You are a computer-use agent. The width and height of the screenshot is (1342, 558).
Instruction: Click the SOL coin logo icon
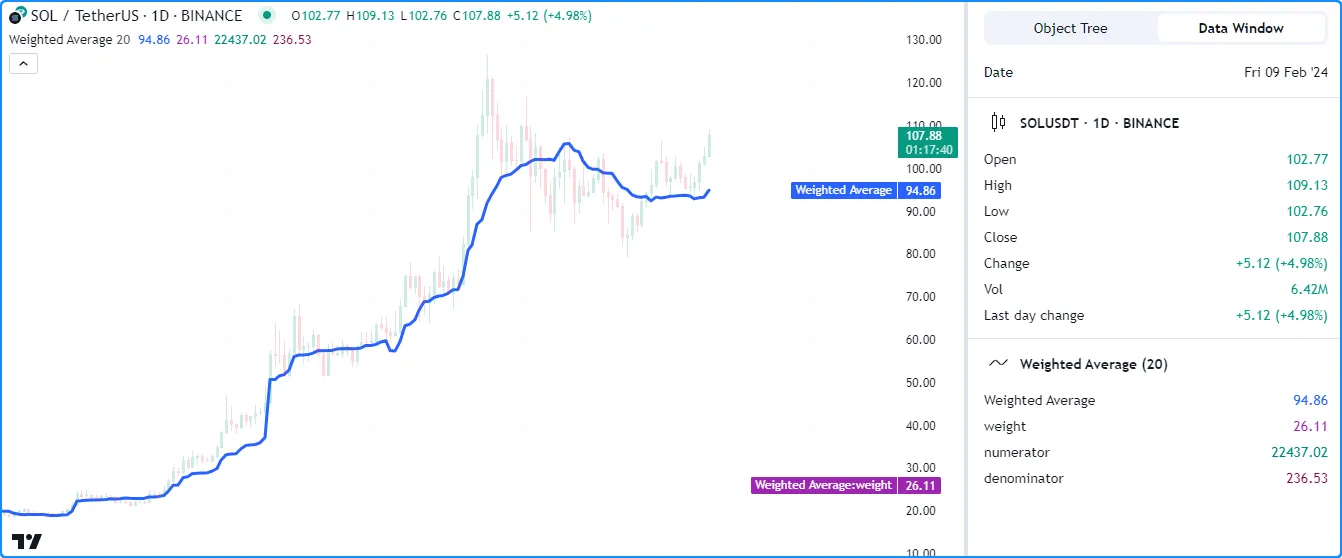pyautogui.click(x=18, y=16)
